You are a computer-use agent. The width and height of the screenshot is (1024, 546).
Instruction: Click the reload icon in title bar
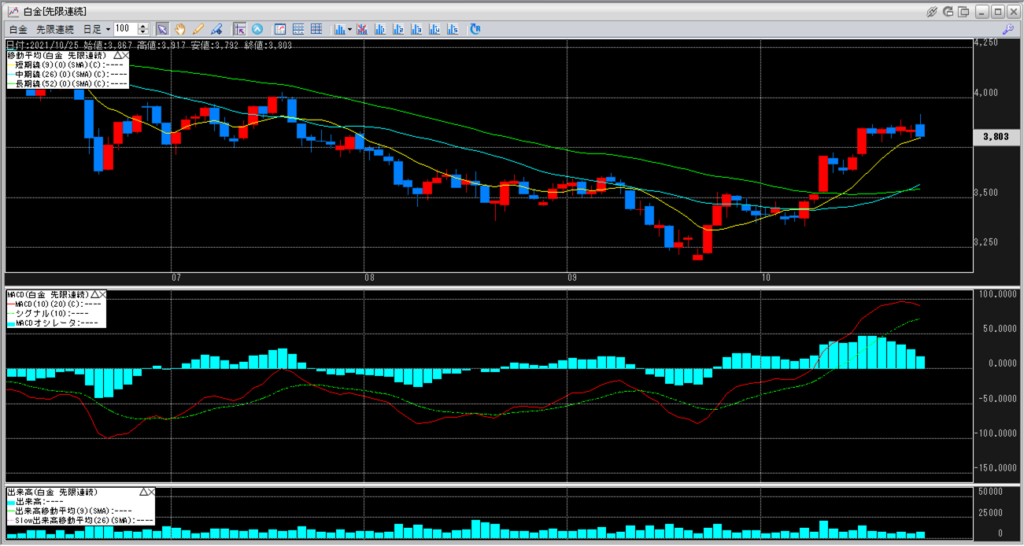click(x=948, y=12)
